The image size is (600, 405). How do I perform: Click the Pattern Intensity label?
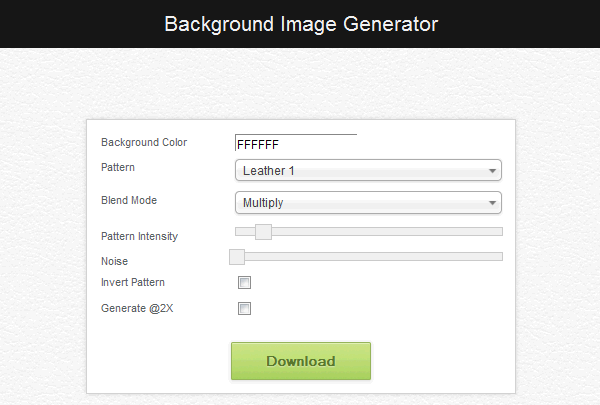[139, 236]
